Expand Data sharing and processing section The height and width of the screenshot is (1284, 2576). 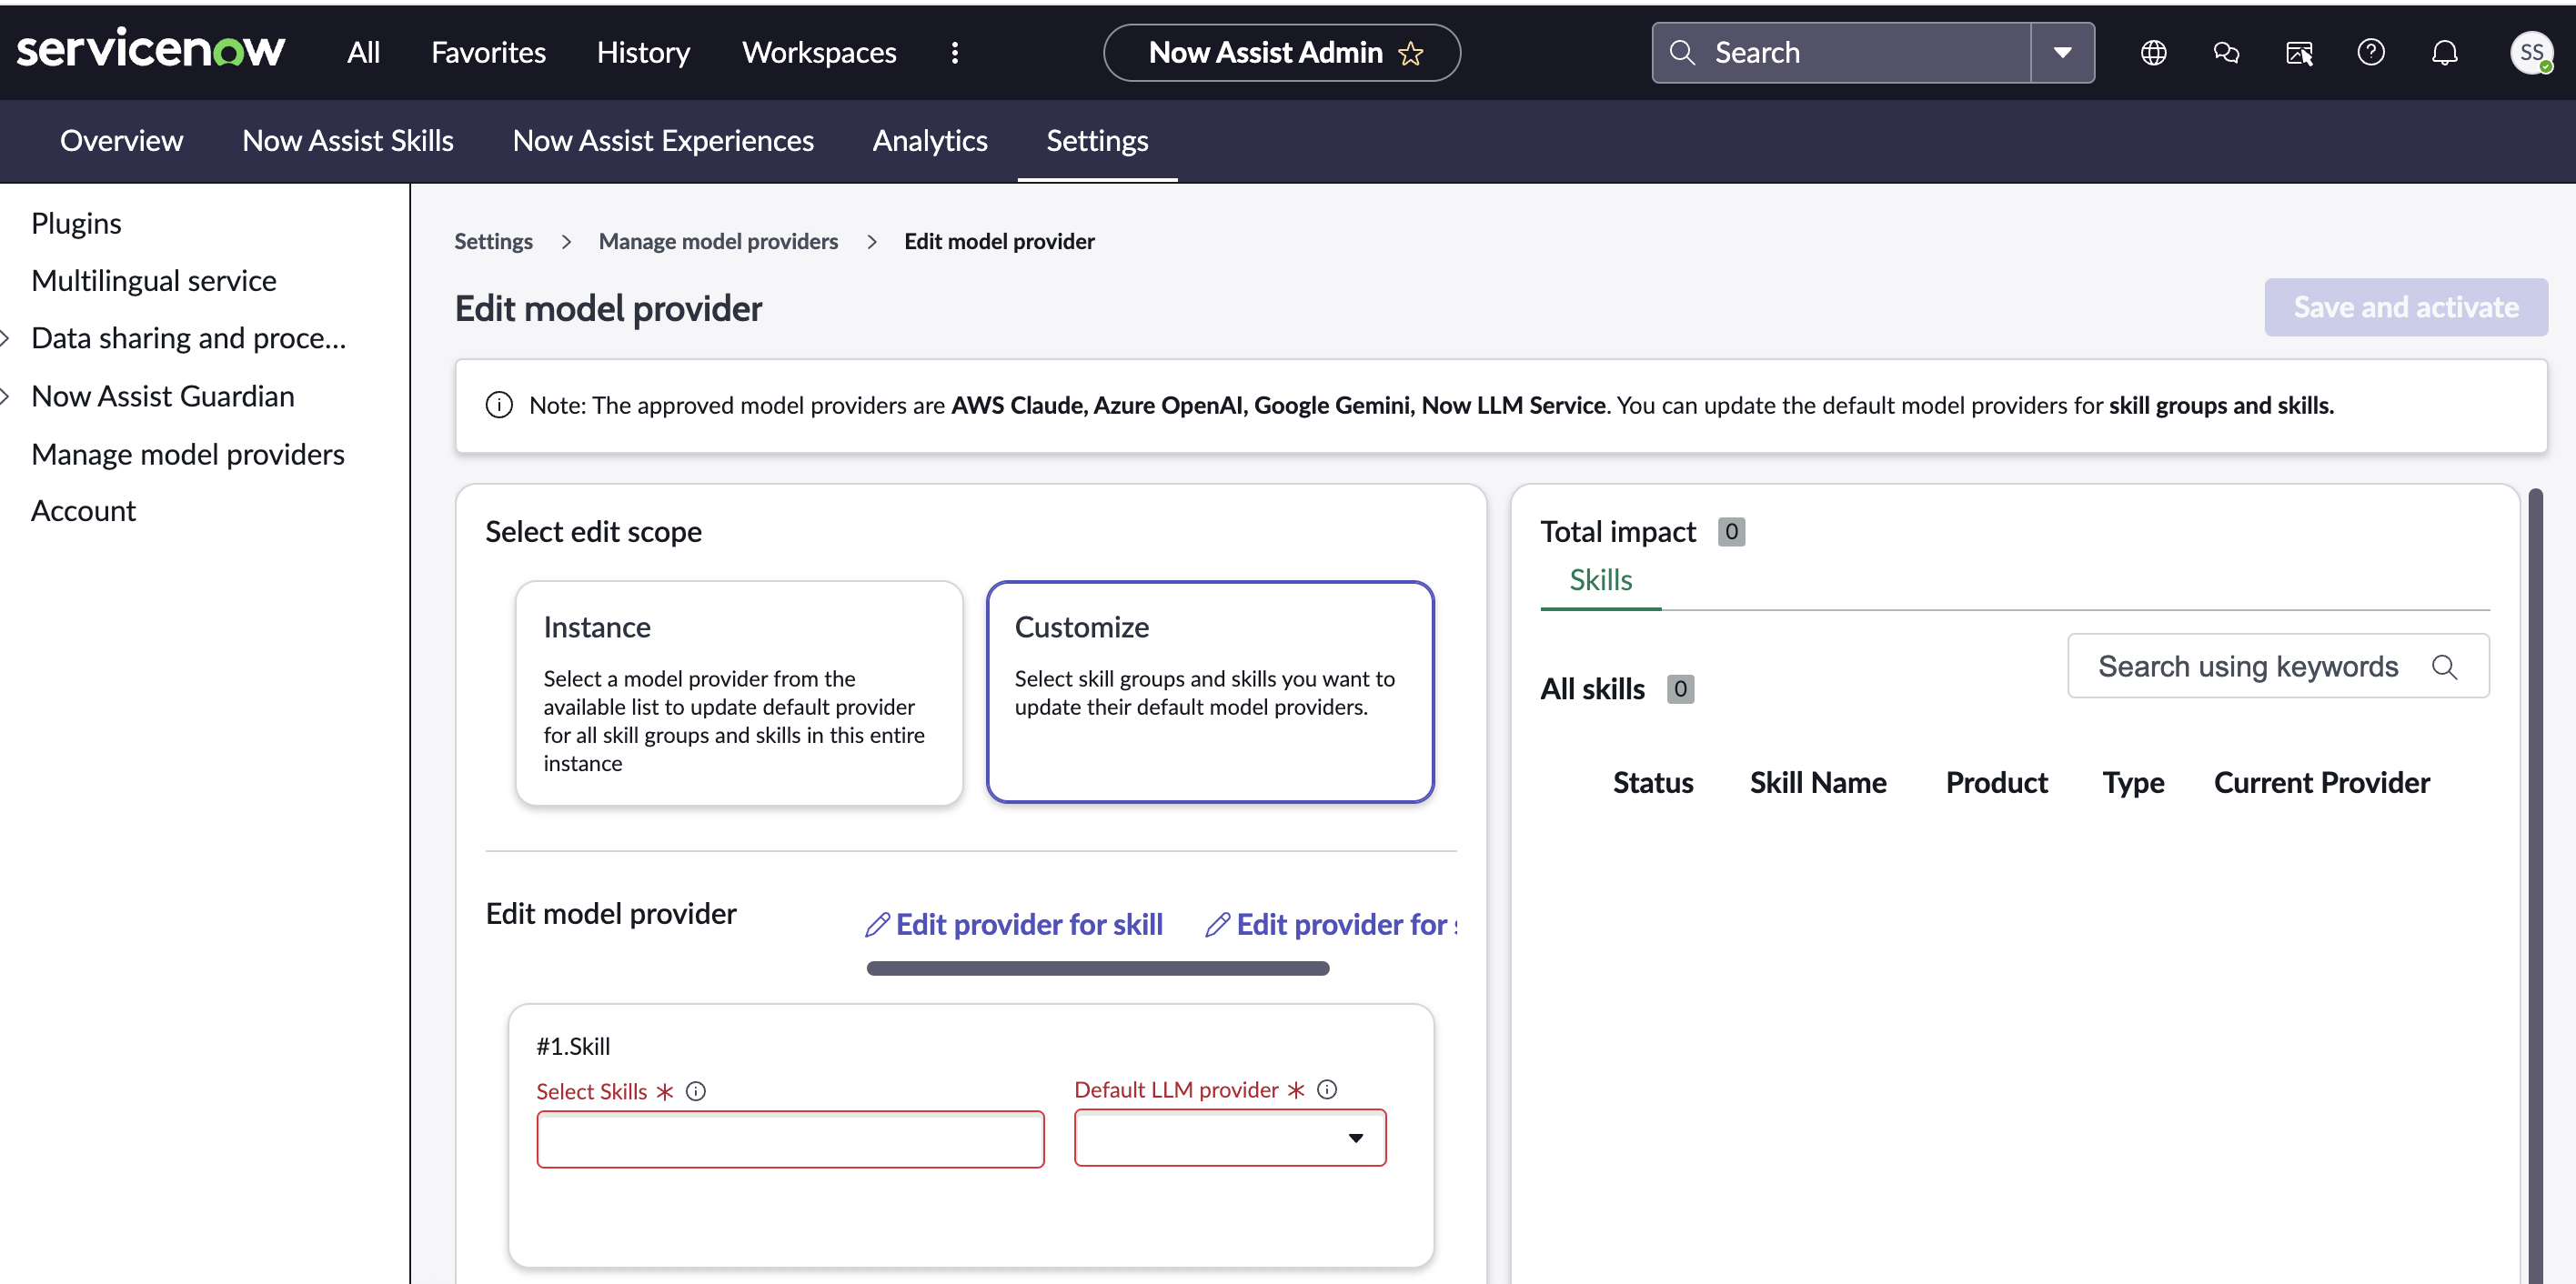(x=5, y=339)
